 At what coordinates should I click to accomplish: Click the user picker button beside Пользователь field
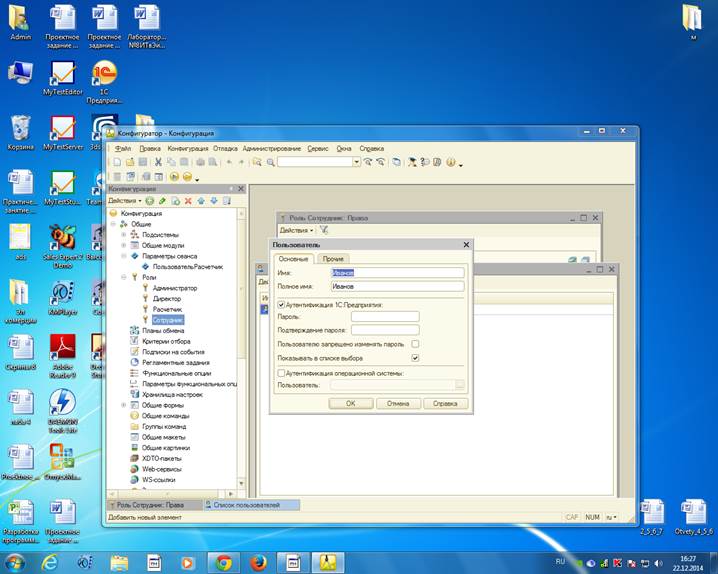(460, 385)
